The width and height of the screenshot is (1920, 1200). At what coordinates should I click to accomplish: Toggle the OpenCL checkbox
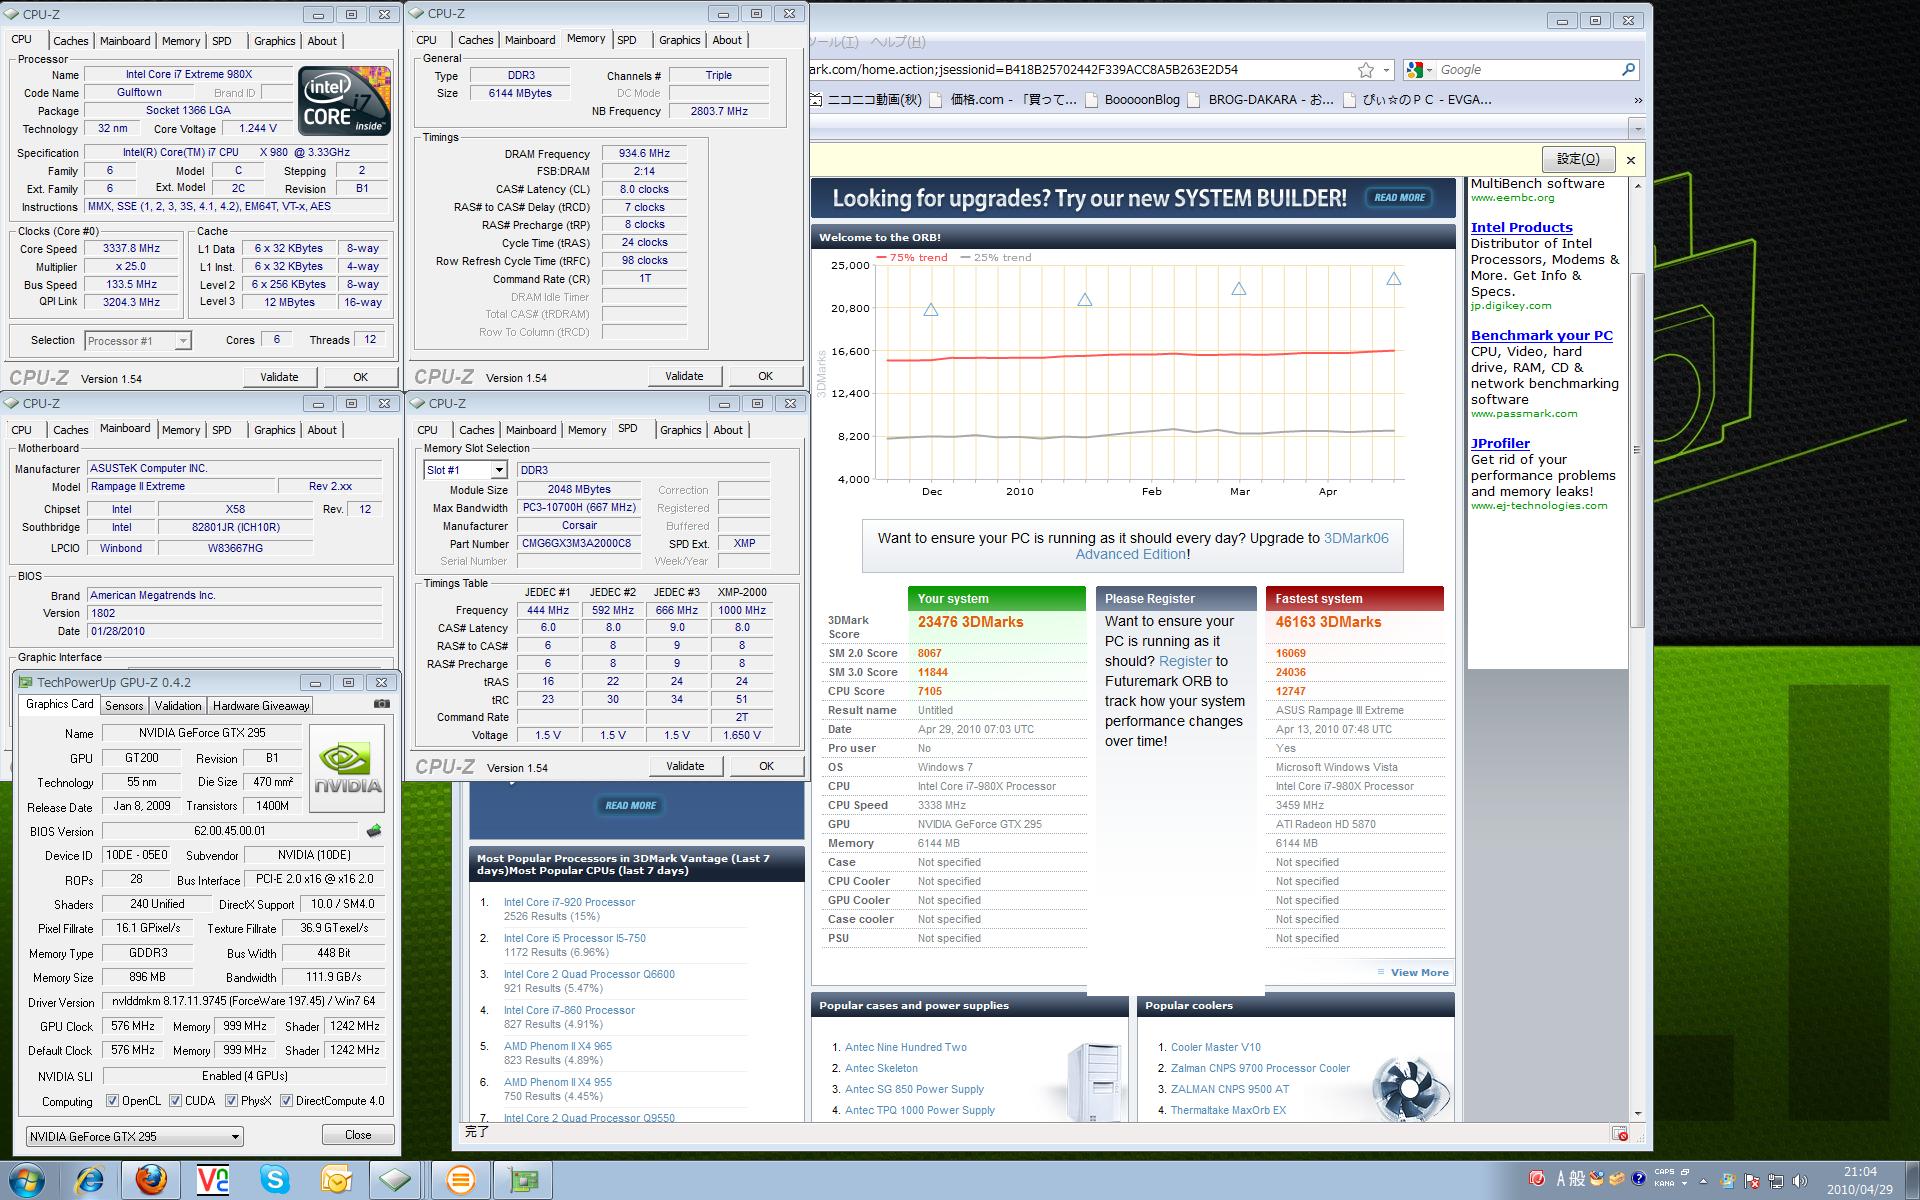tap(113, 1101)
